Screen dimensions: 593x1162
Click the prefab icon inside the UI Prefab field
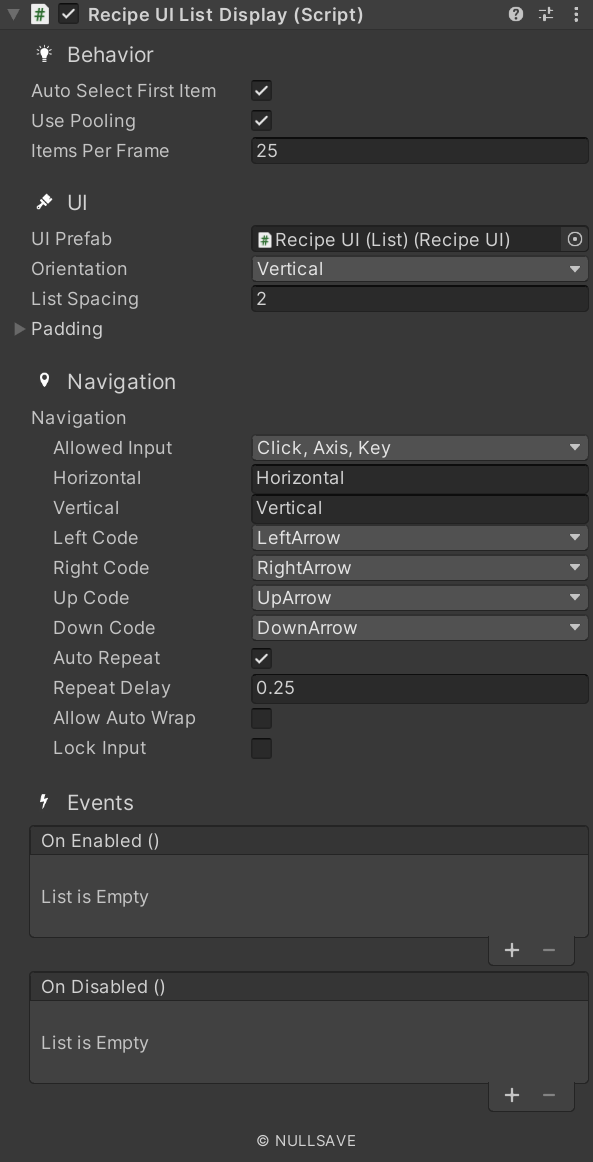[x=263, y=239]
